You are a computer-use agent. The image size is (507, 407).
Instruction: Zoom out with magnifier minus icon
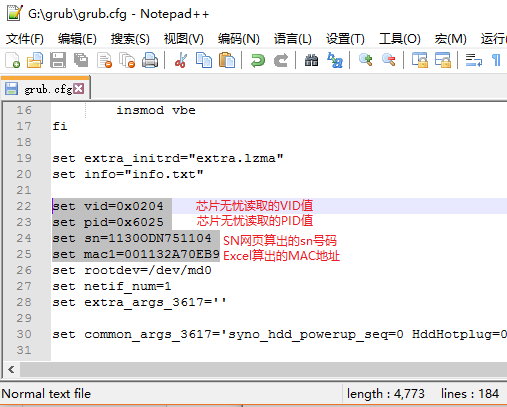[389, 60]
